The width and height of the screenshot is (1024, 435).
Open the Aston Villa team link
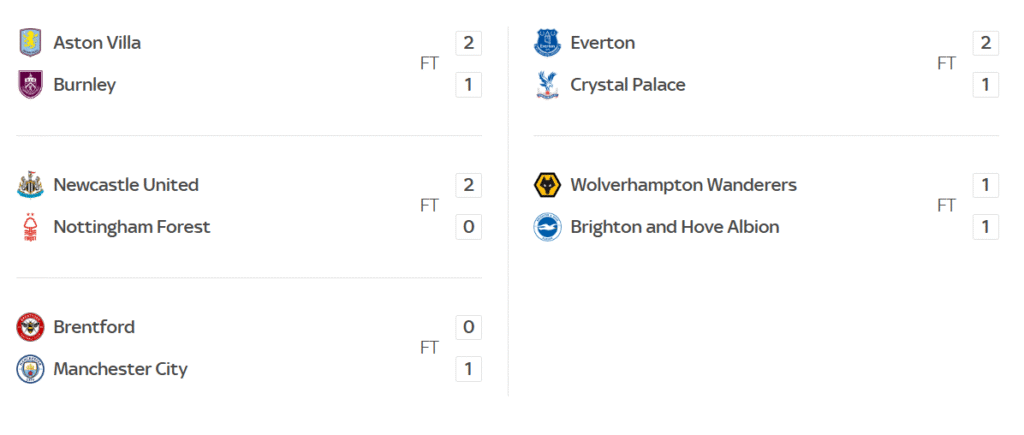tap(97, 43)
